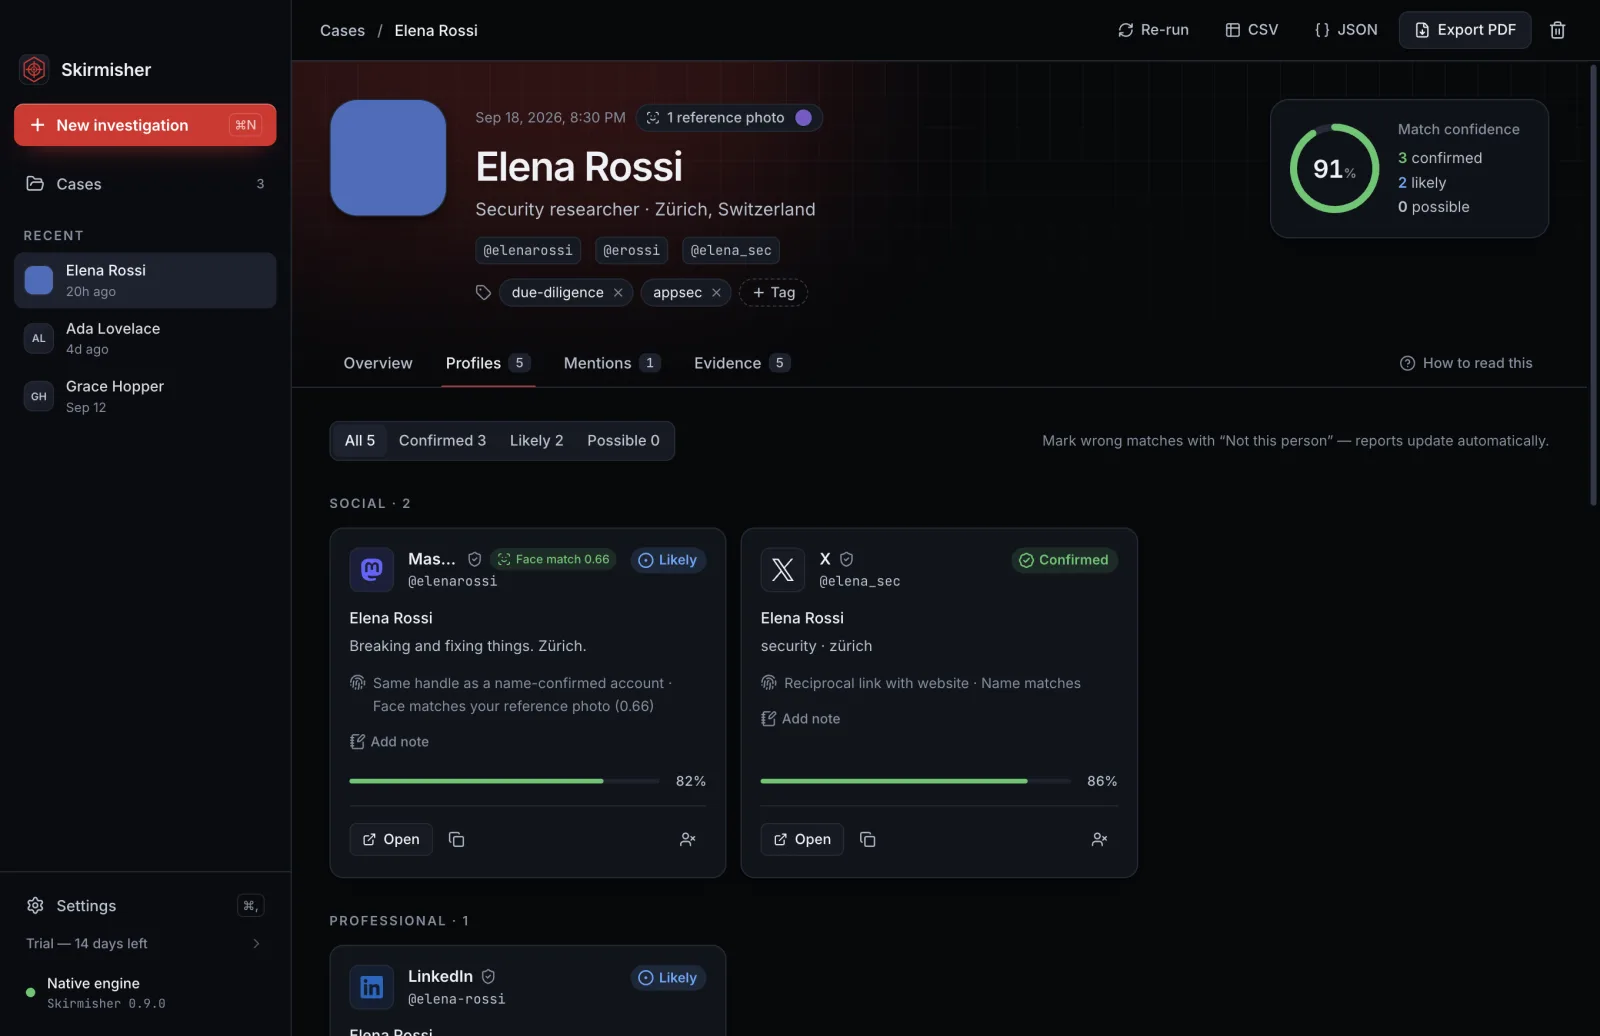Switch to the Overview tab
The height and width of the screenshot is (1036, 1600).
pyautogui.click(x=378, y=363)
